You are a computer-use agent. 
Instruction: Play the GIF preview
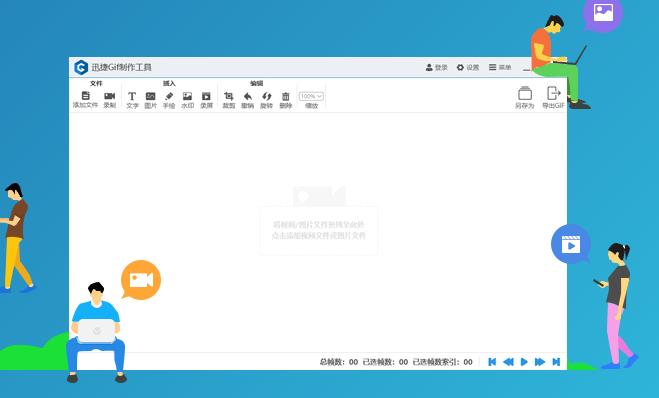tap(524, 362)
